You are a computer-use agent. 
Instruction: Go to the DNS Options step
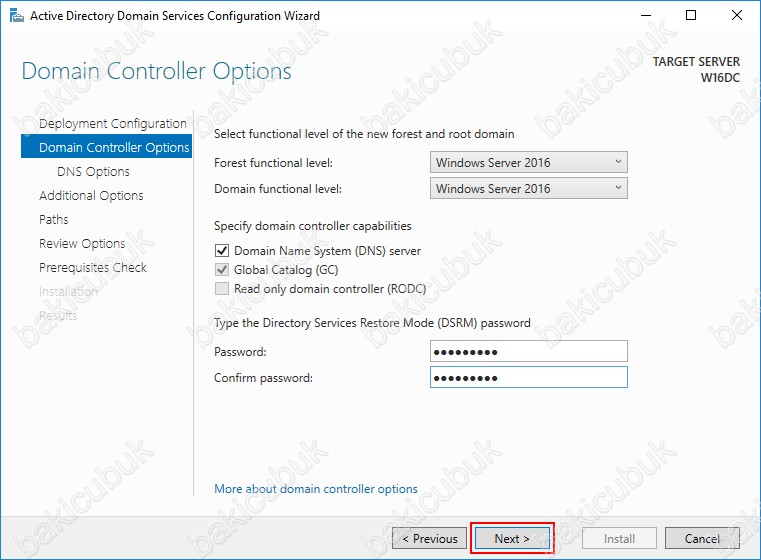point(93,171)
